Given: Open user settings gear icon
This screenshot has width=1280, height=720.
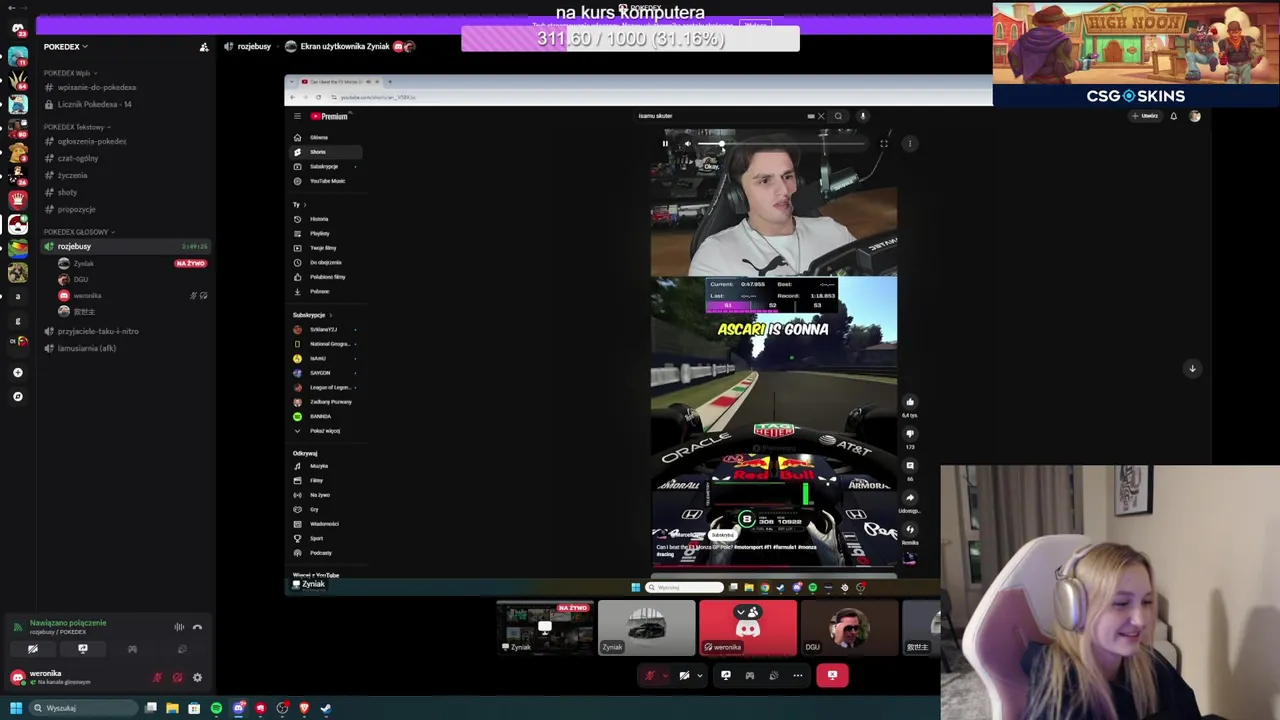Looking at the screenshot, I should [x=197, y=677].
